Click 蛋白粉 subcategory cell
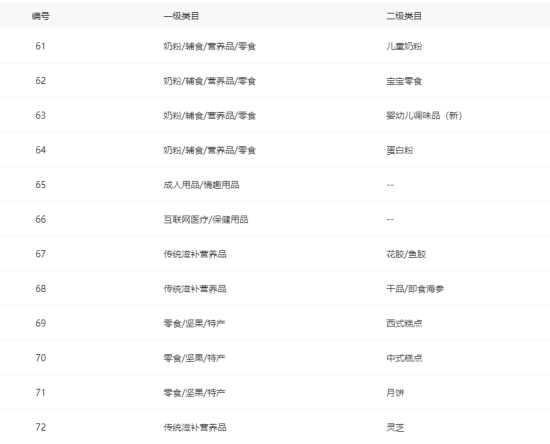This screenshot has height=444, width=550. 400,150
